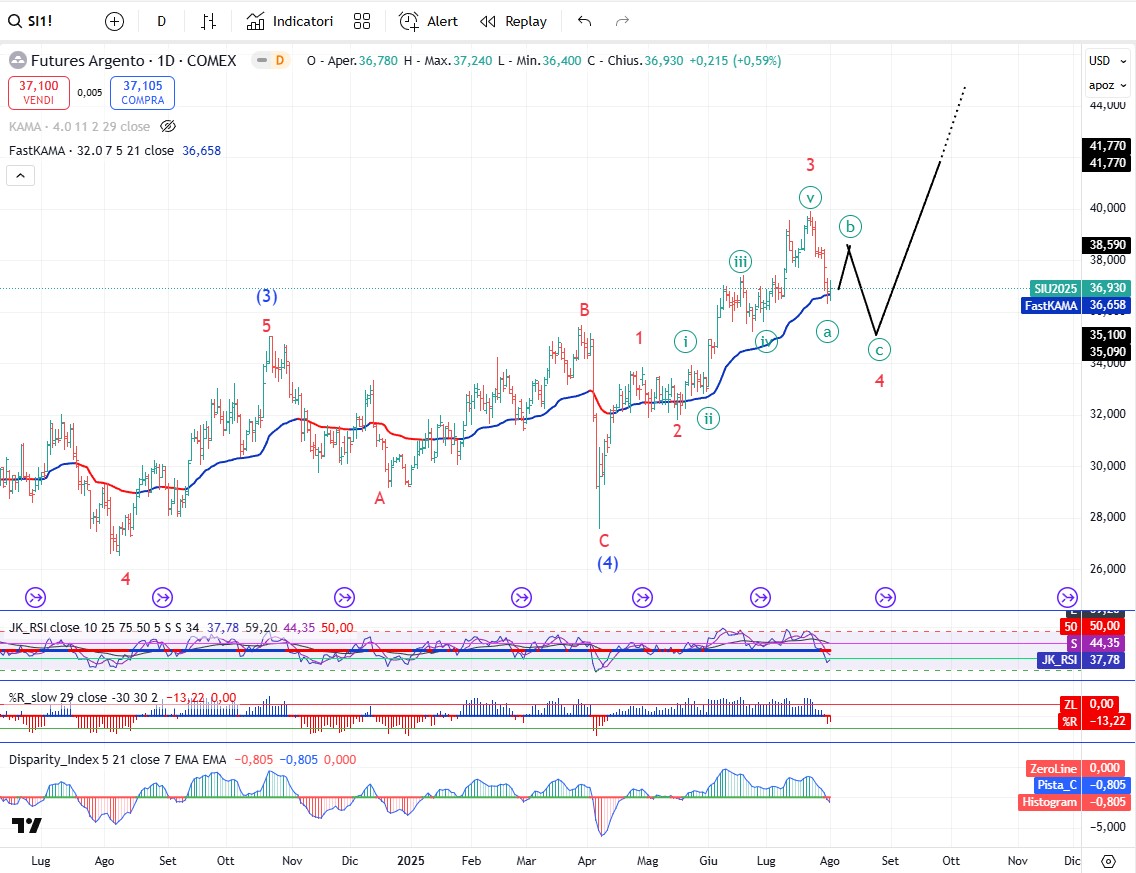Screen dimensions: 1136x873
Task: Create a new Alert
Action: pyautogui.click(x=429, y=21)
